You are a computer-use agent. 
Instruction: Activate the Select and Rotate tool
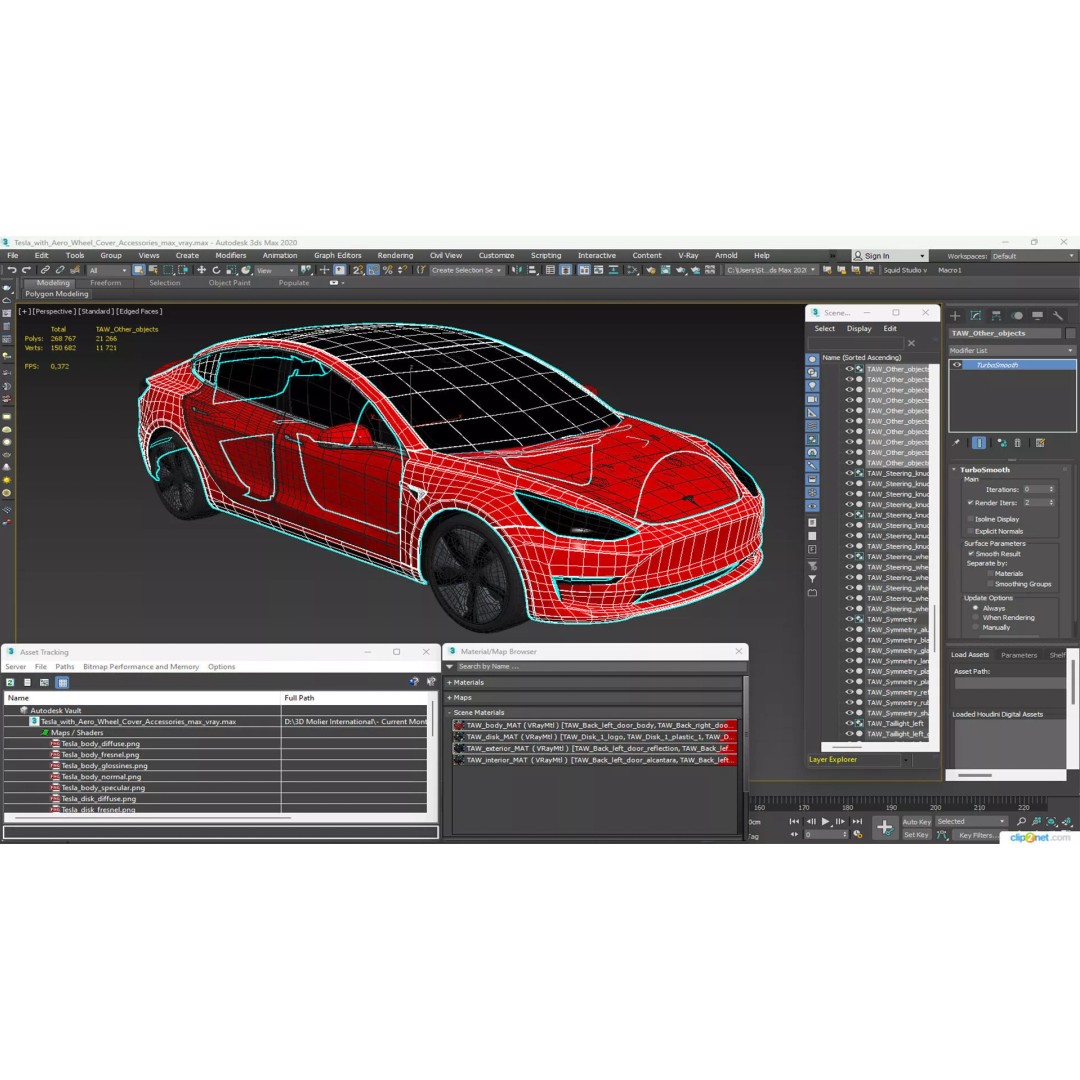click(216, 270)
